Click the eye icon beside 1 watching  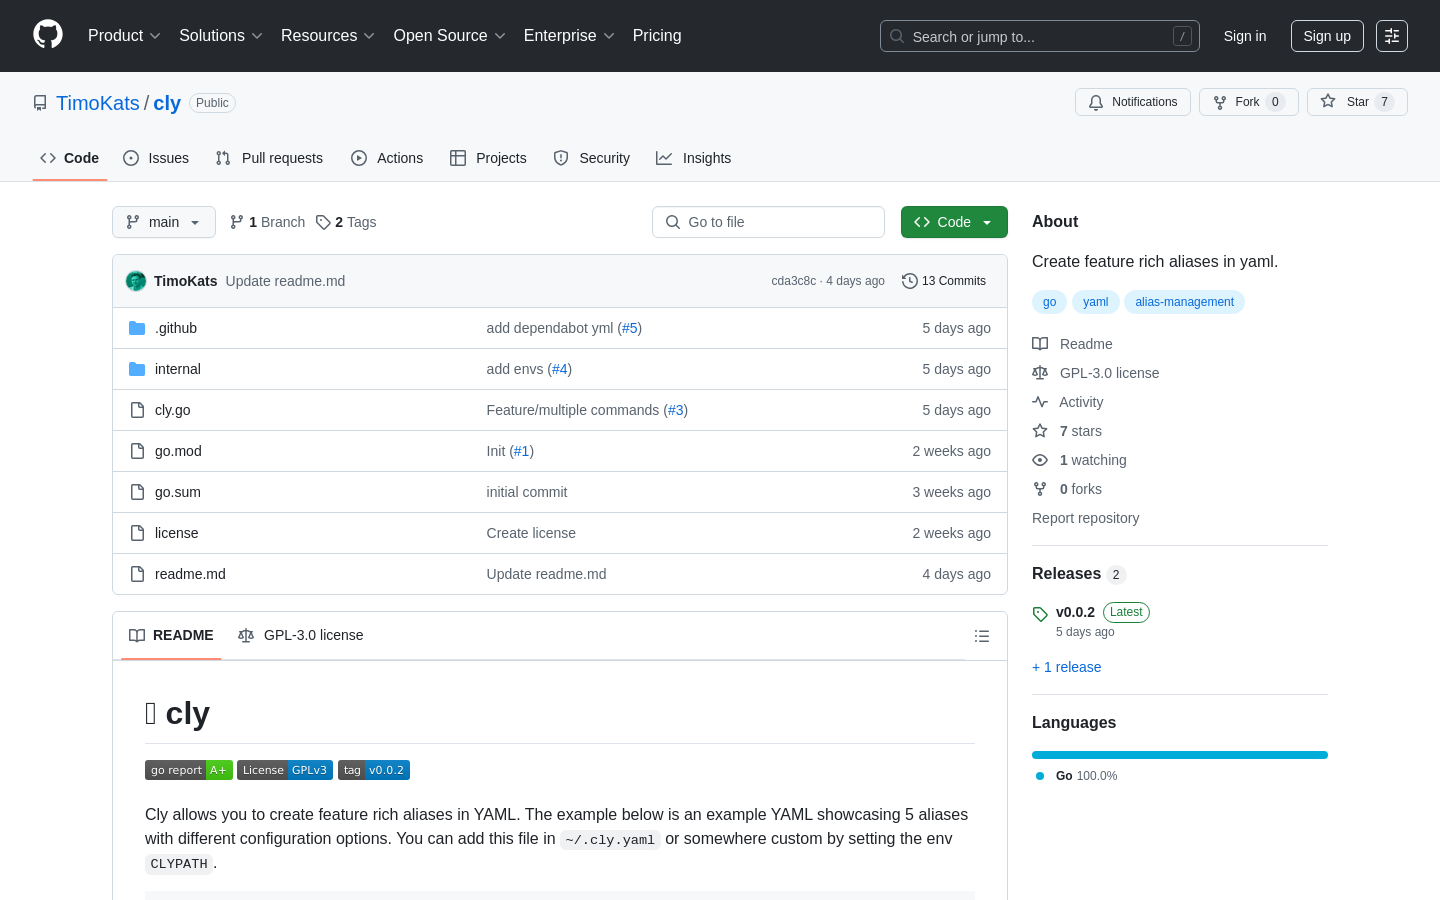pos(1040,460)
